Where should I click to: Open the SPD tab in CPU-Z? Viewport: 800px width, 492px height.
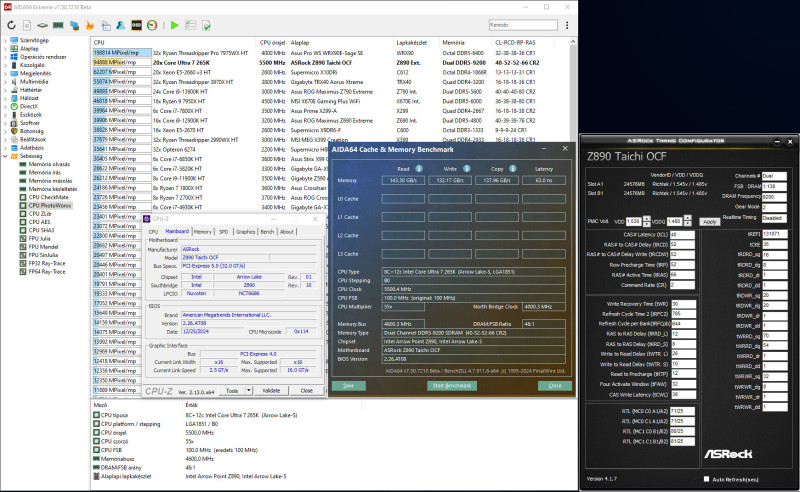pos(222,231)
